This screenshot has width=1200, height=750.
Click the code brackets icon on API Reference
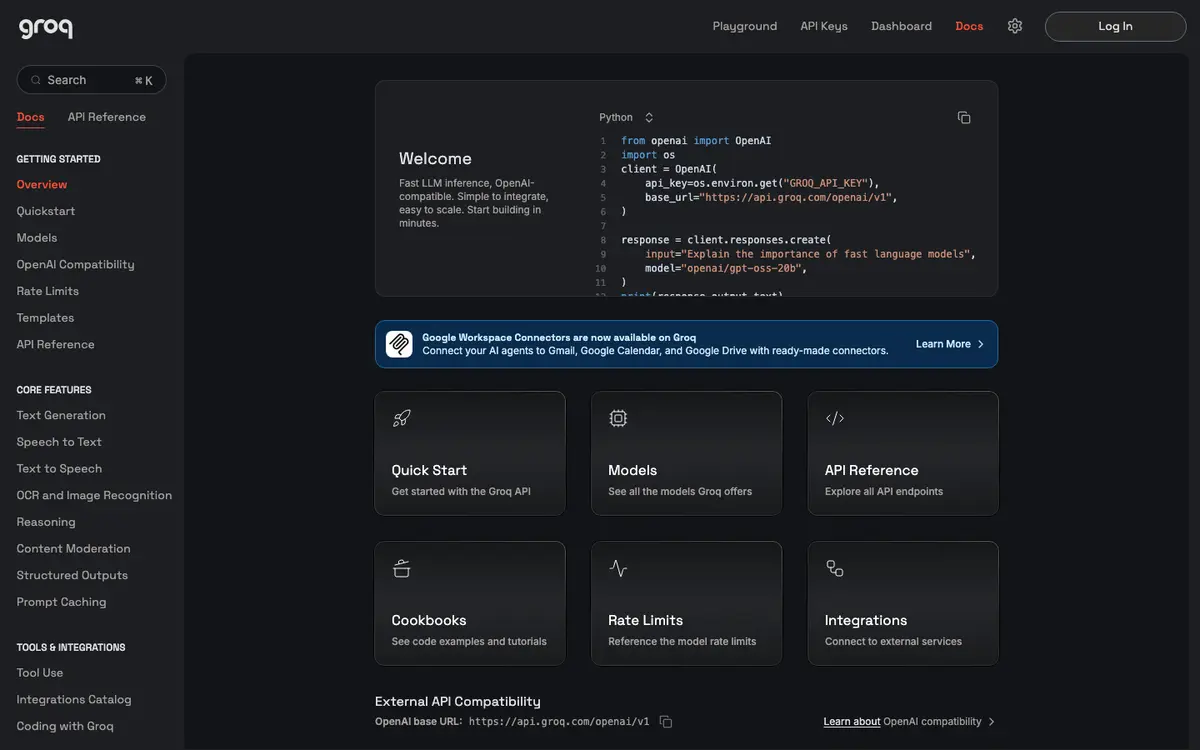tap(835, 418)
